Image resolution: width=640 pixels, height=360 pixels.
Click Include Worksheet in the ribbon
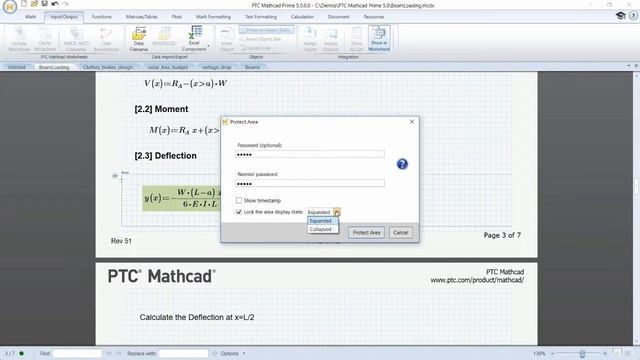click(19, 39)
